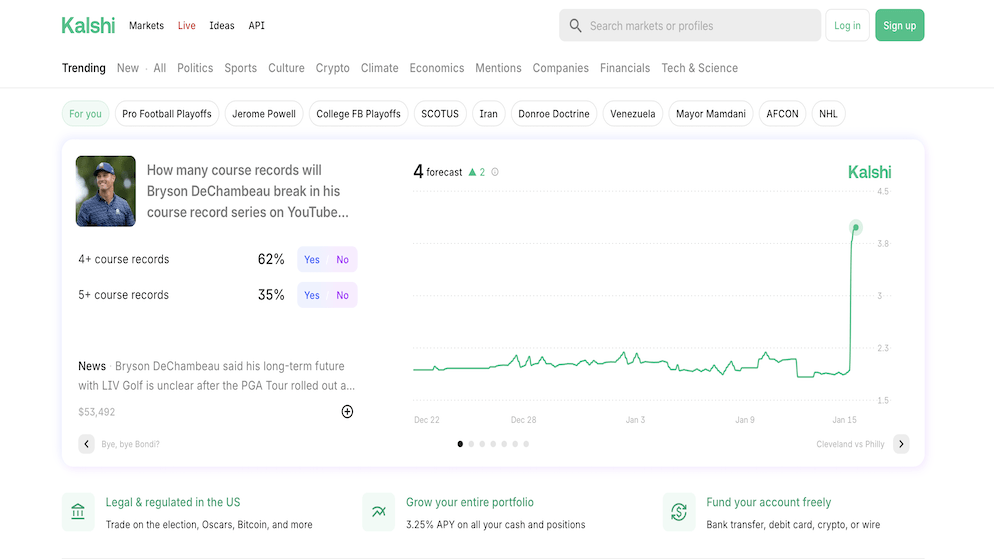Open the Markets menu

coord(146,25)
